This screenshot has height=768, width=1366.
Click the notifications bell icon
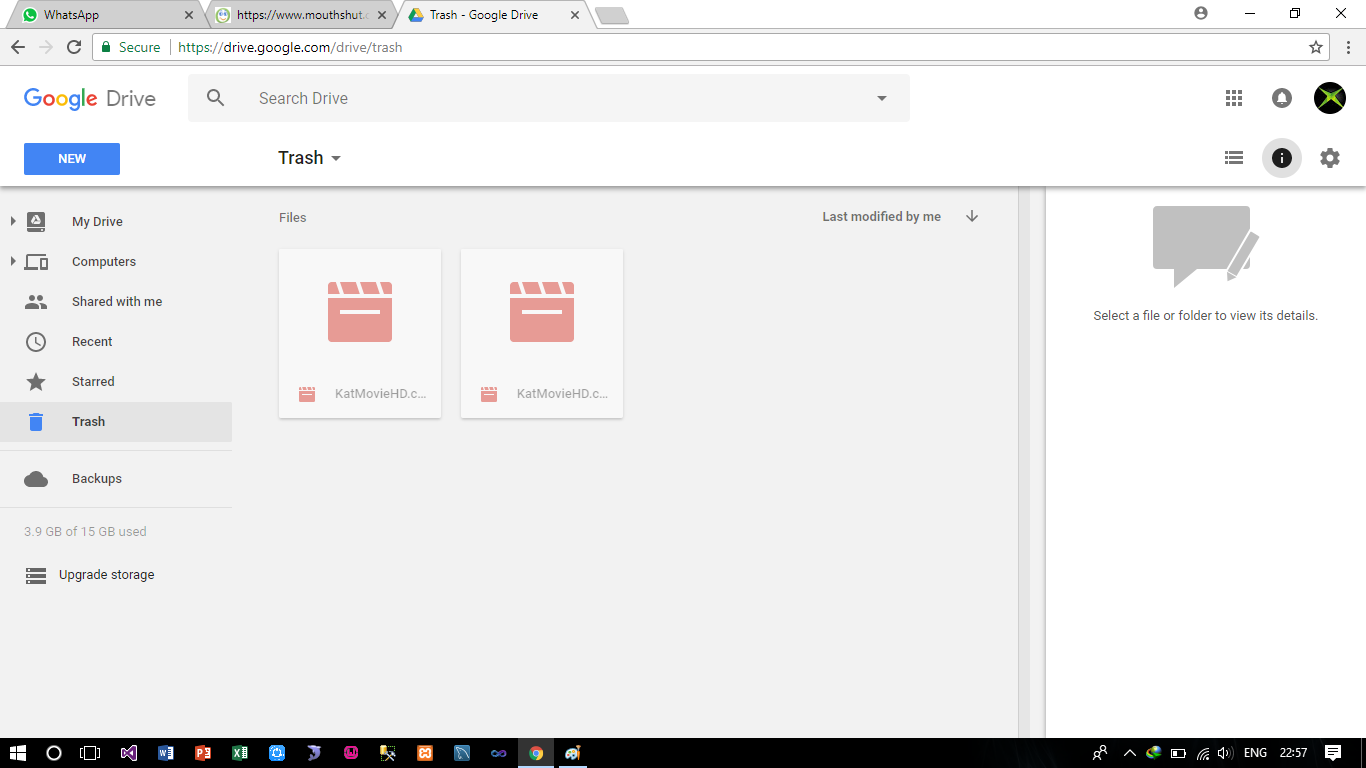tap(1281, 98)
